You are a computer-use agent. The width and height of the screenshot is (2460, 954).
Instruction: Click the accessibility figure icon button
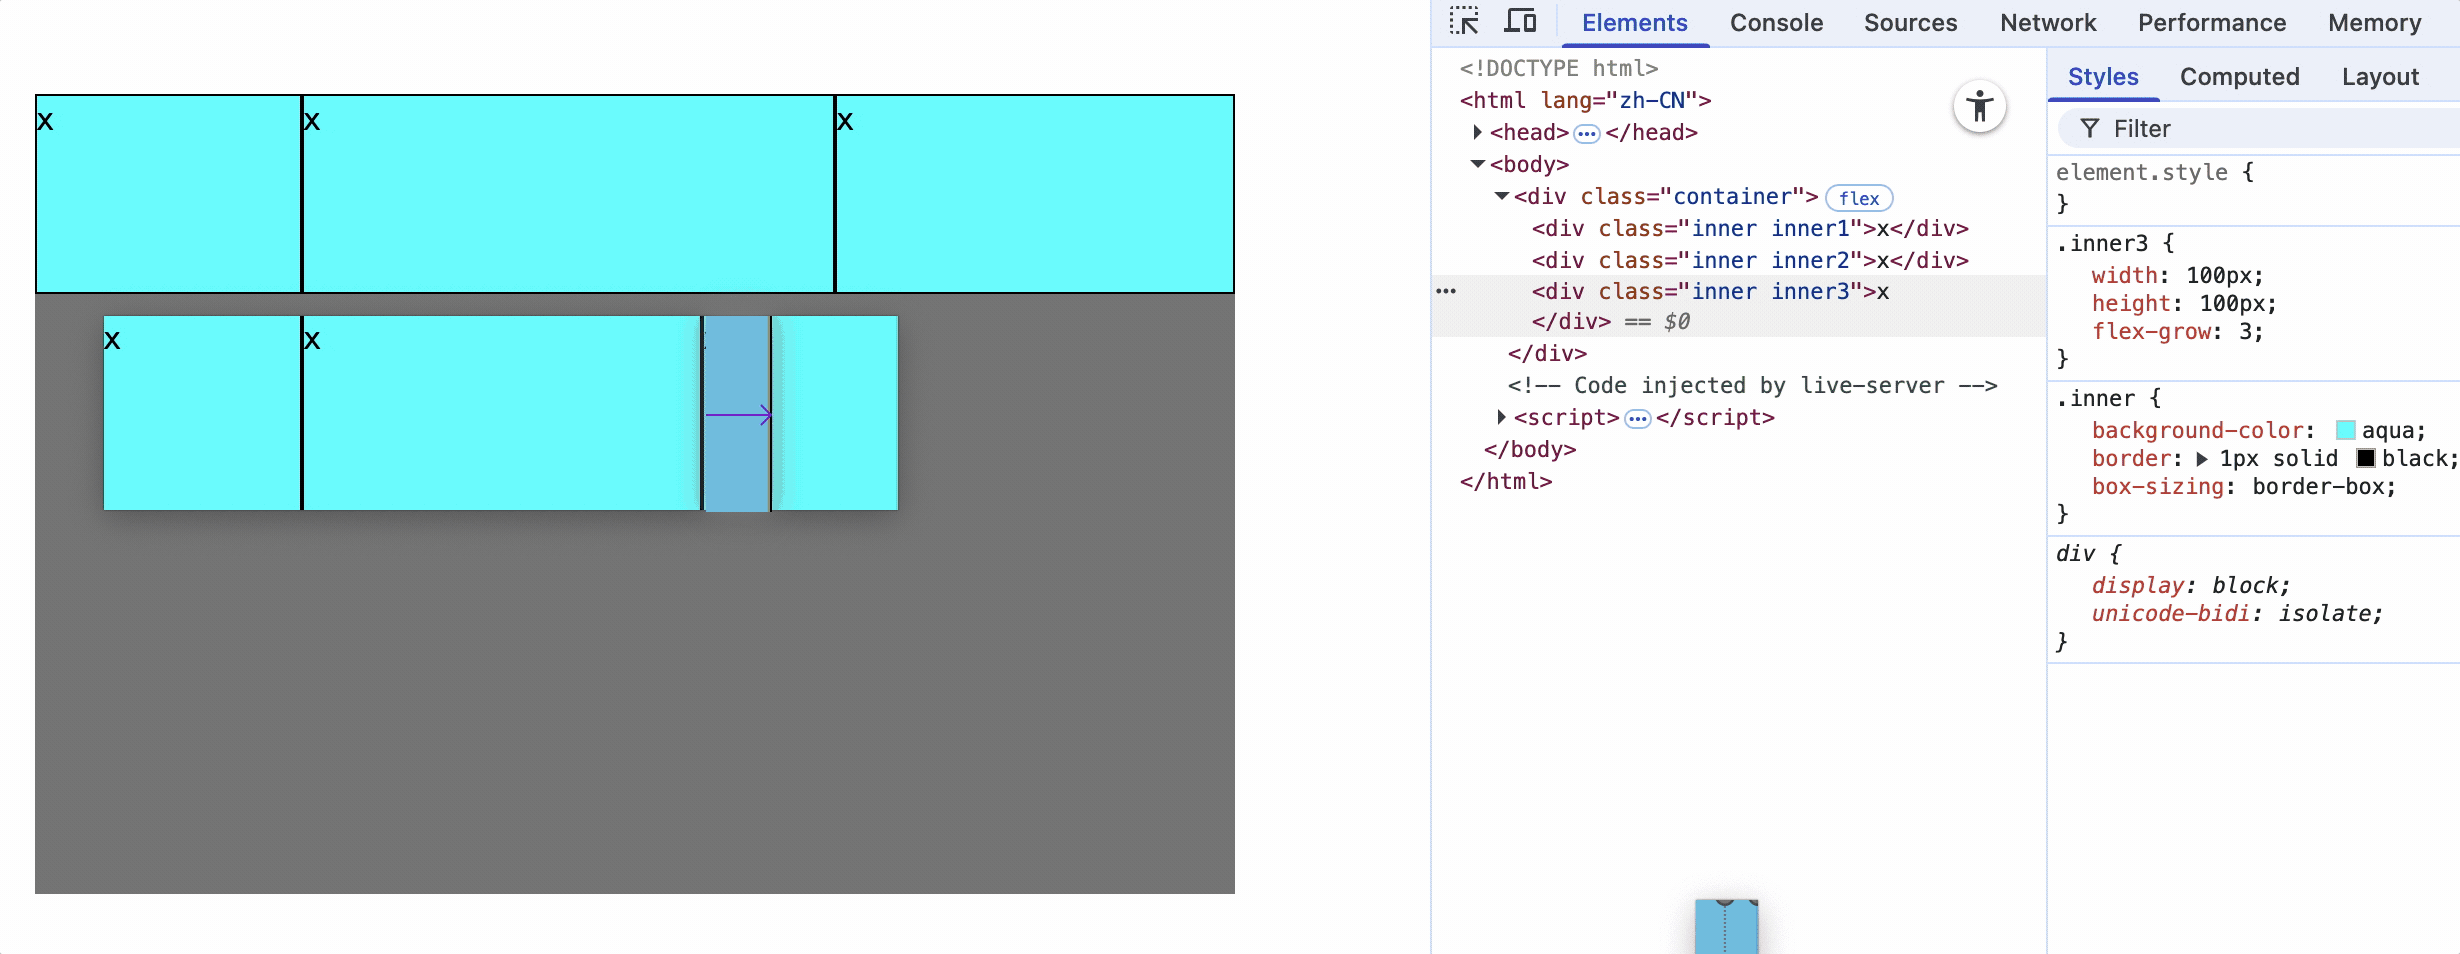[1980, 106]
